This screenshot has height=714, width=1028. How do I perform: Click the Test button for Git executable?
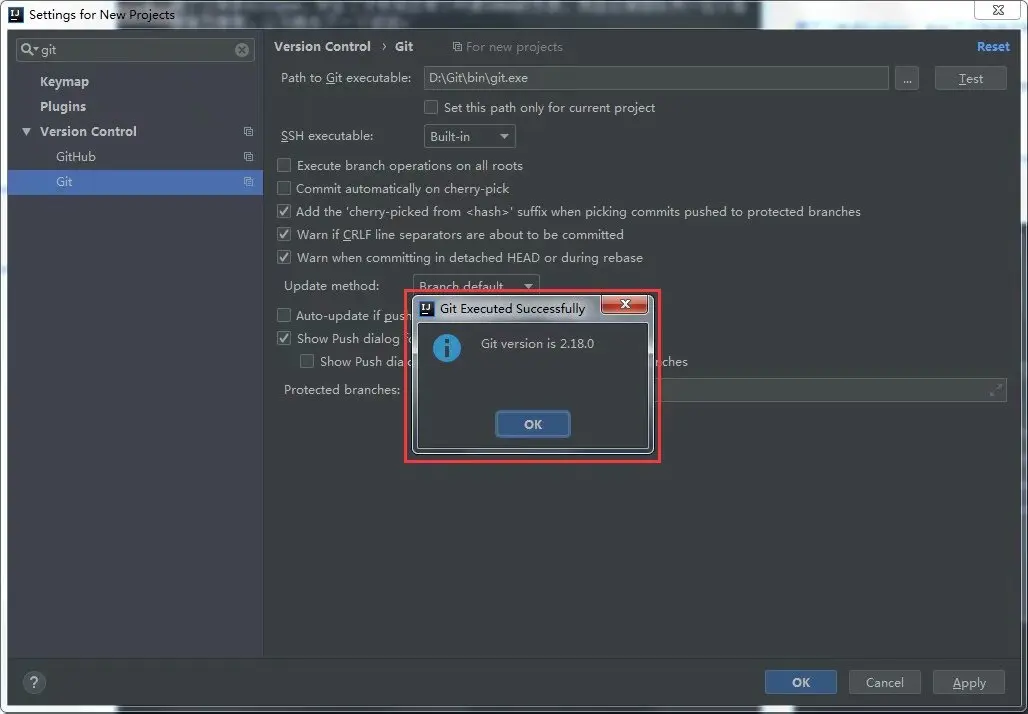point(970,79)
